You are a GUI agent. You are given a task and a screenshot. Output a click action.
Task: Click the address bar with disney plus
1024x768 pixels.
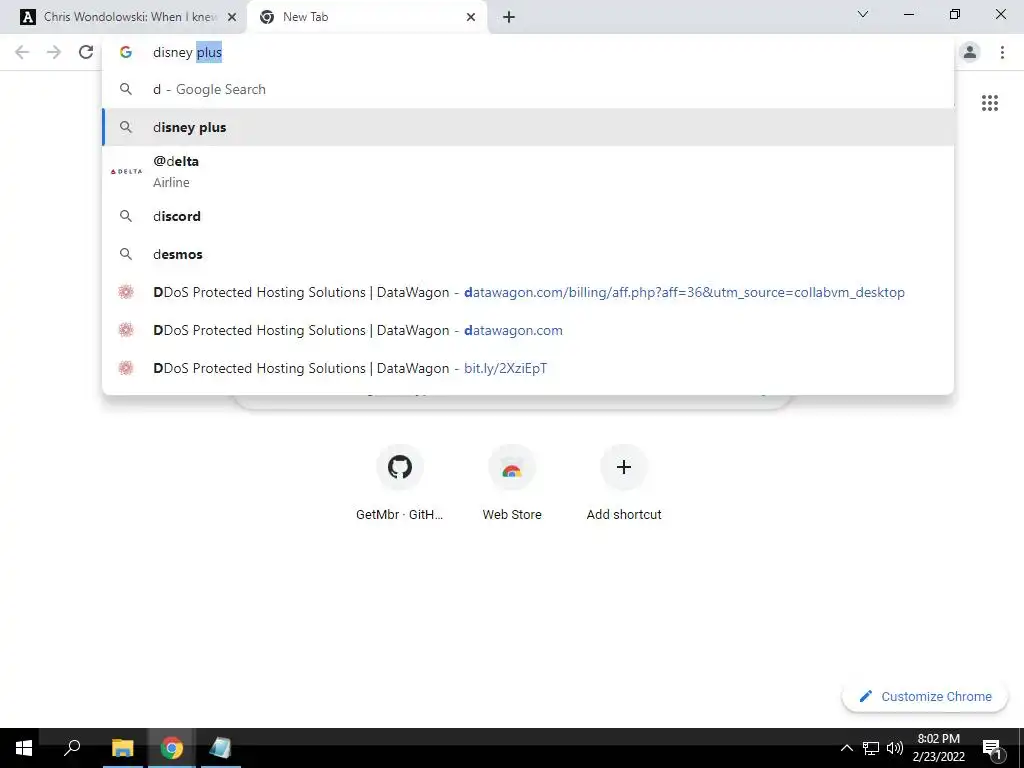(528, 52)
